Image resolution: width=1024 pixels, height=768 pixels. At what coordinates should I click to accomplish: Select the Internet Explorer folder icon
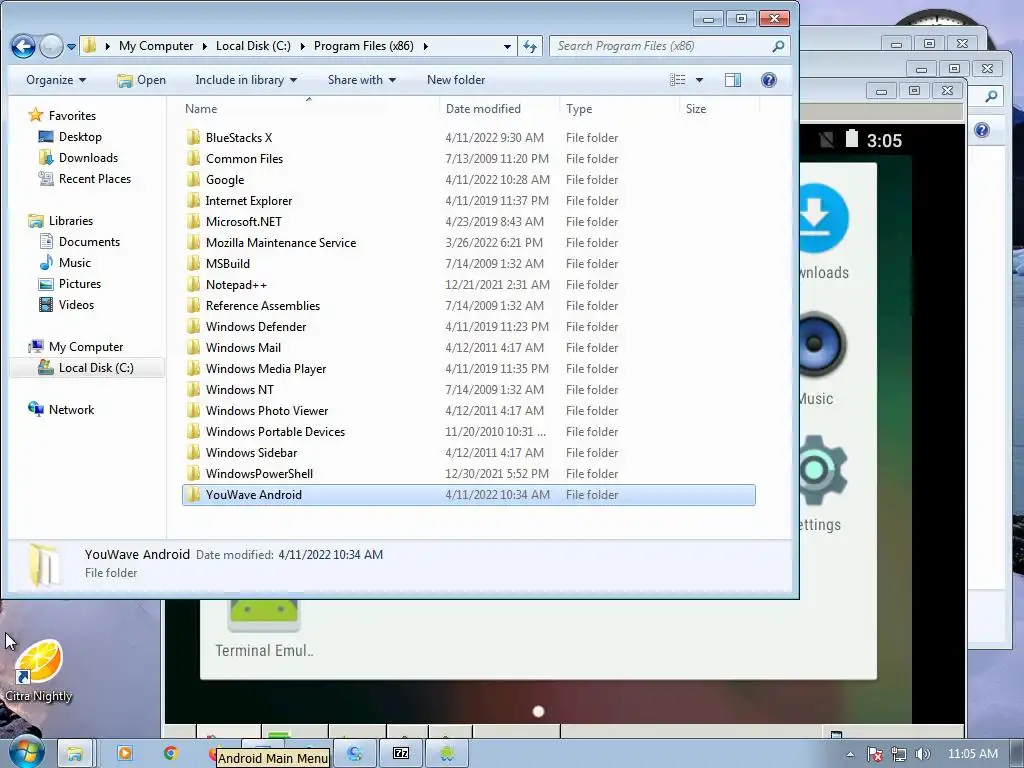[193, 200]
